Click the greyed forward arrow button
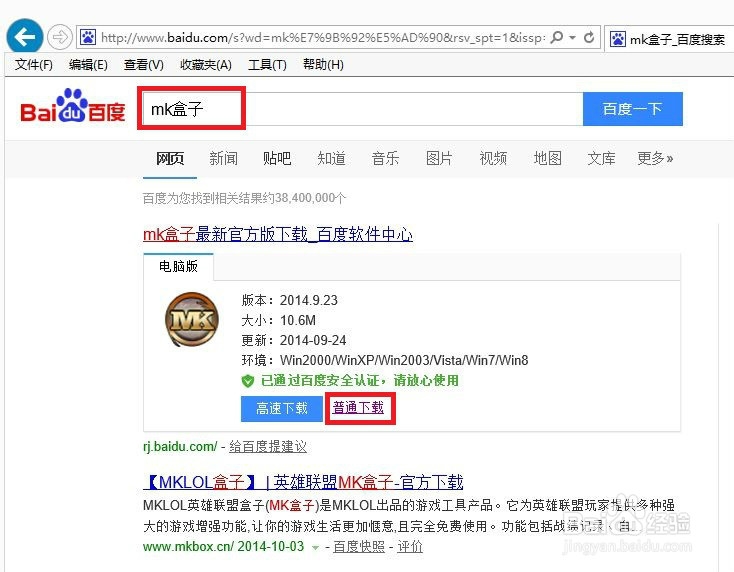This screenshot has height=572, width=734. pos(59,37)
